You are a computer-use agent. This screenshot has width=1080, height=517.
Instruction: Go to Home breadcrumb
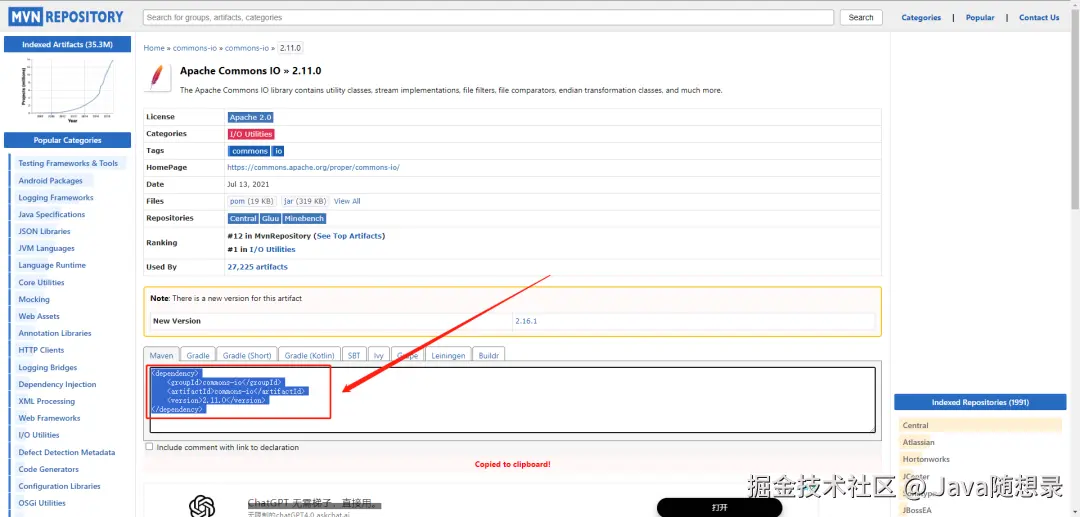[154, 48]
